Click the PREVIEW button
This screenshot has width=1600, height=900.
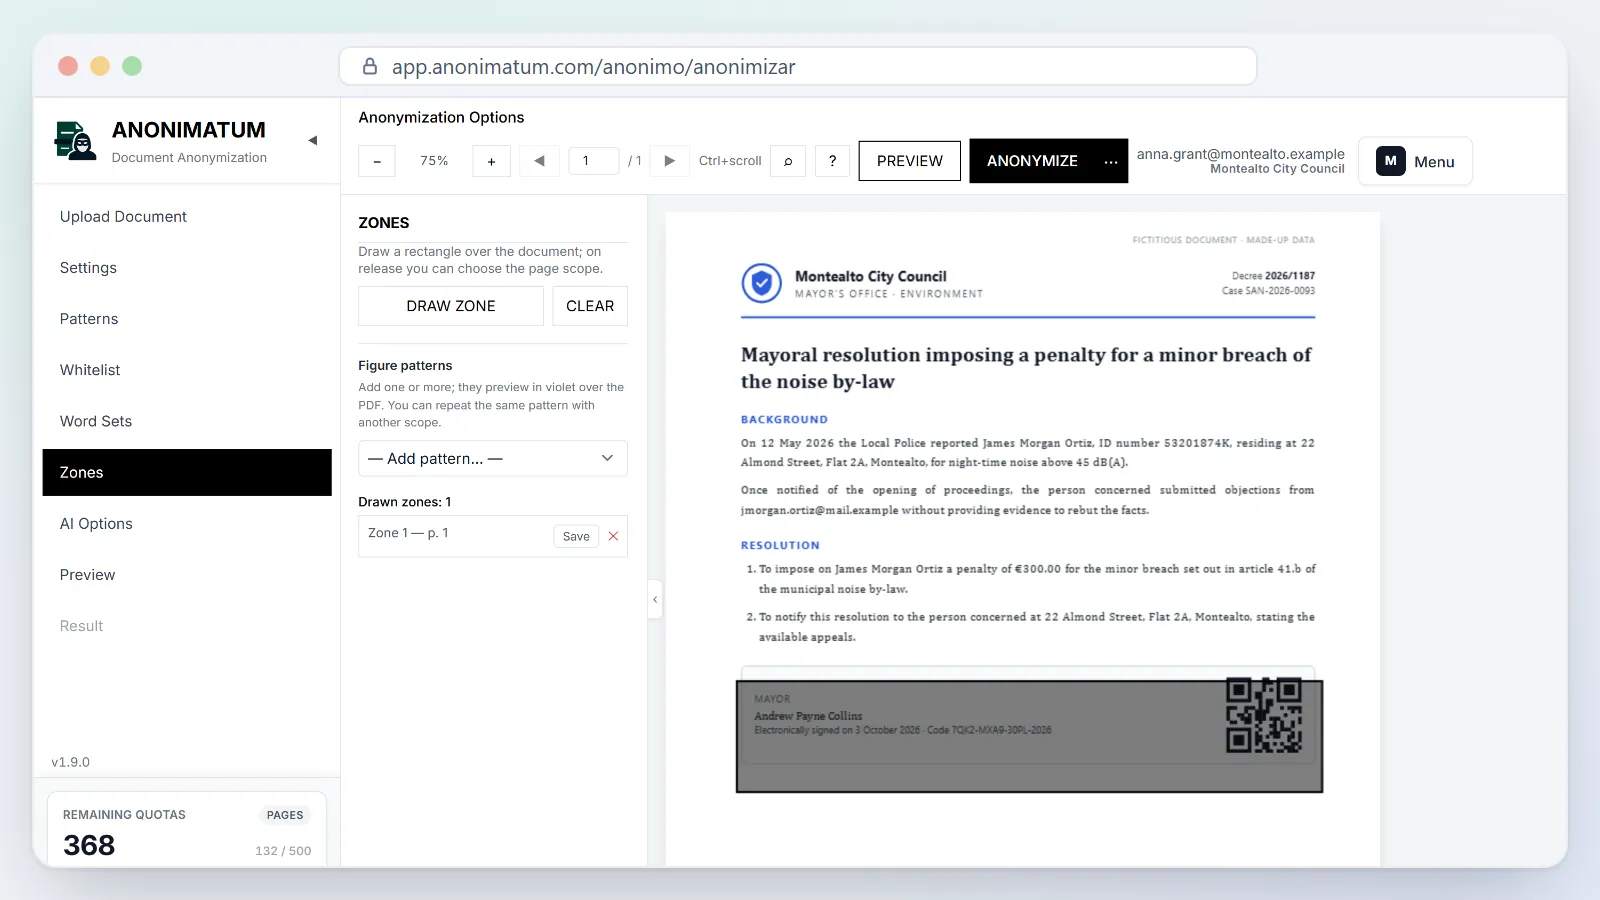910,161
